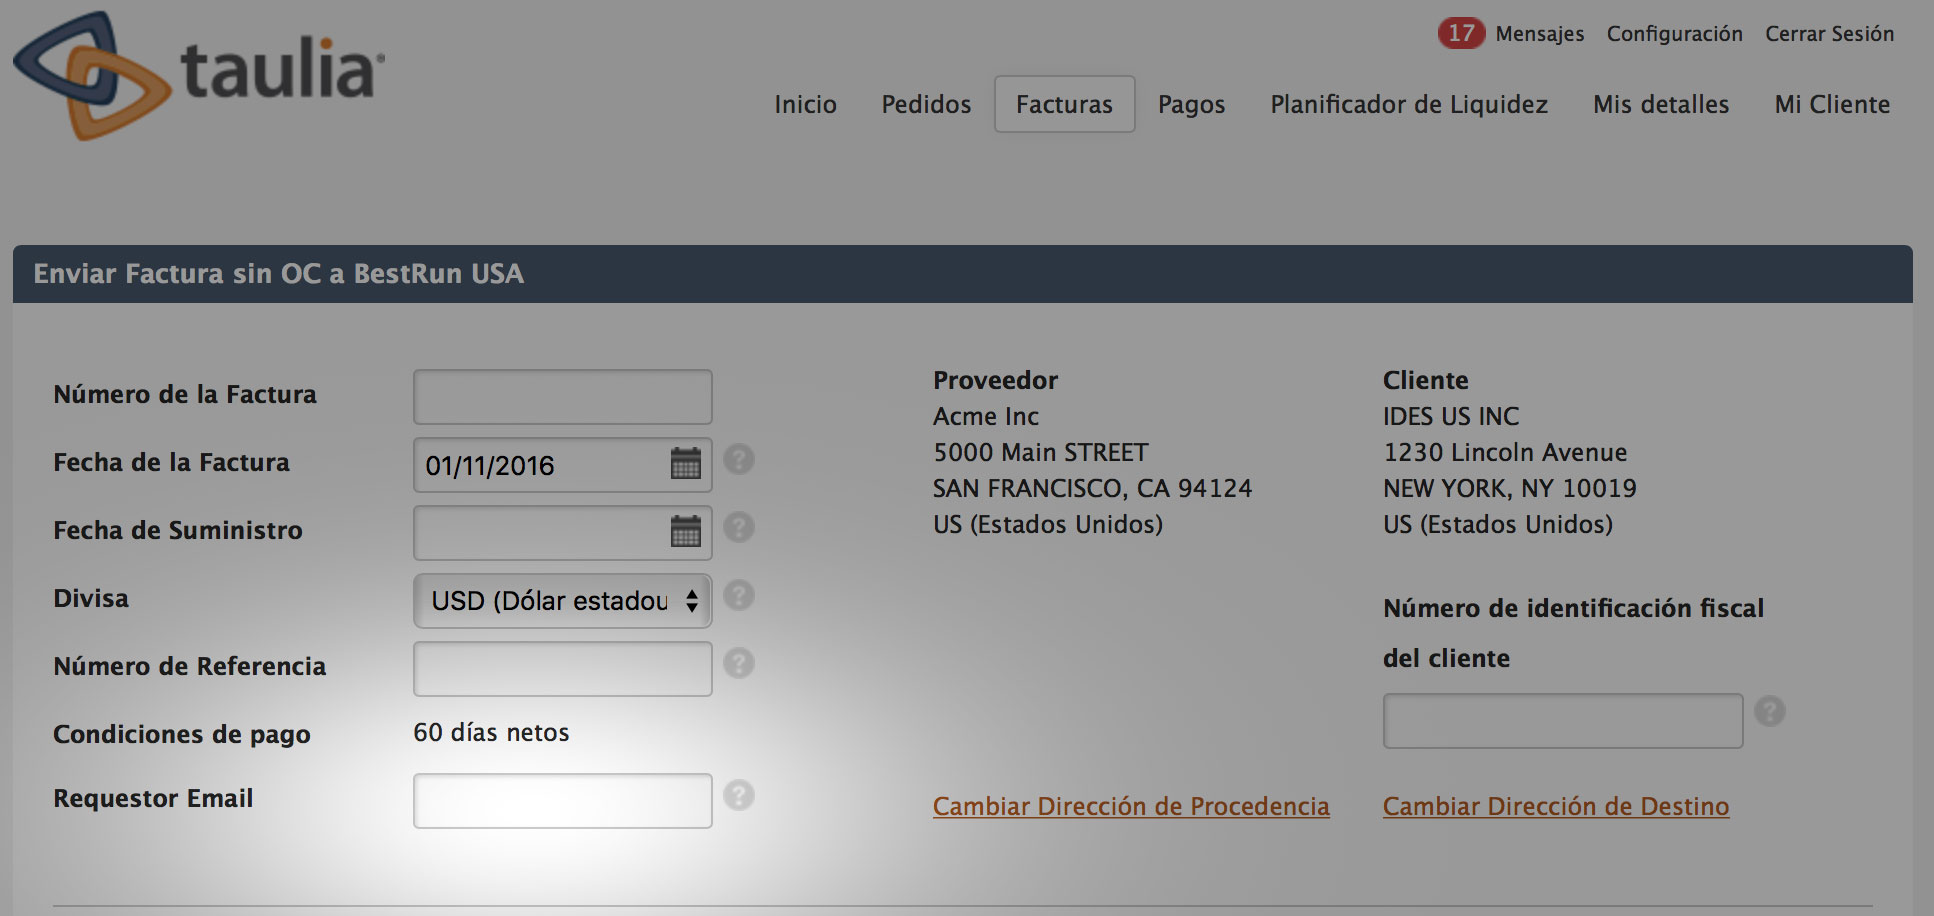Screen dimensions: 1934x916
Task: Show help for Número de Referencia
Action: click(x=739, y=663)
